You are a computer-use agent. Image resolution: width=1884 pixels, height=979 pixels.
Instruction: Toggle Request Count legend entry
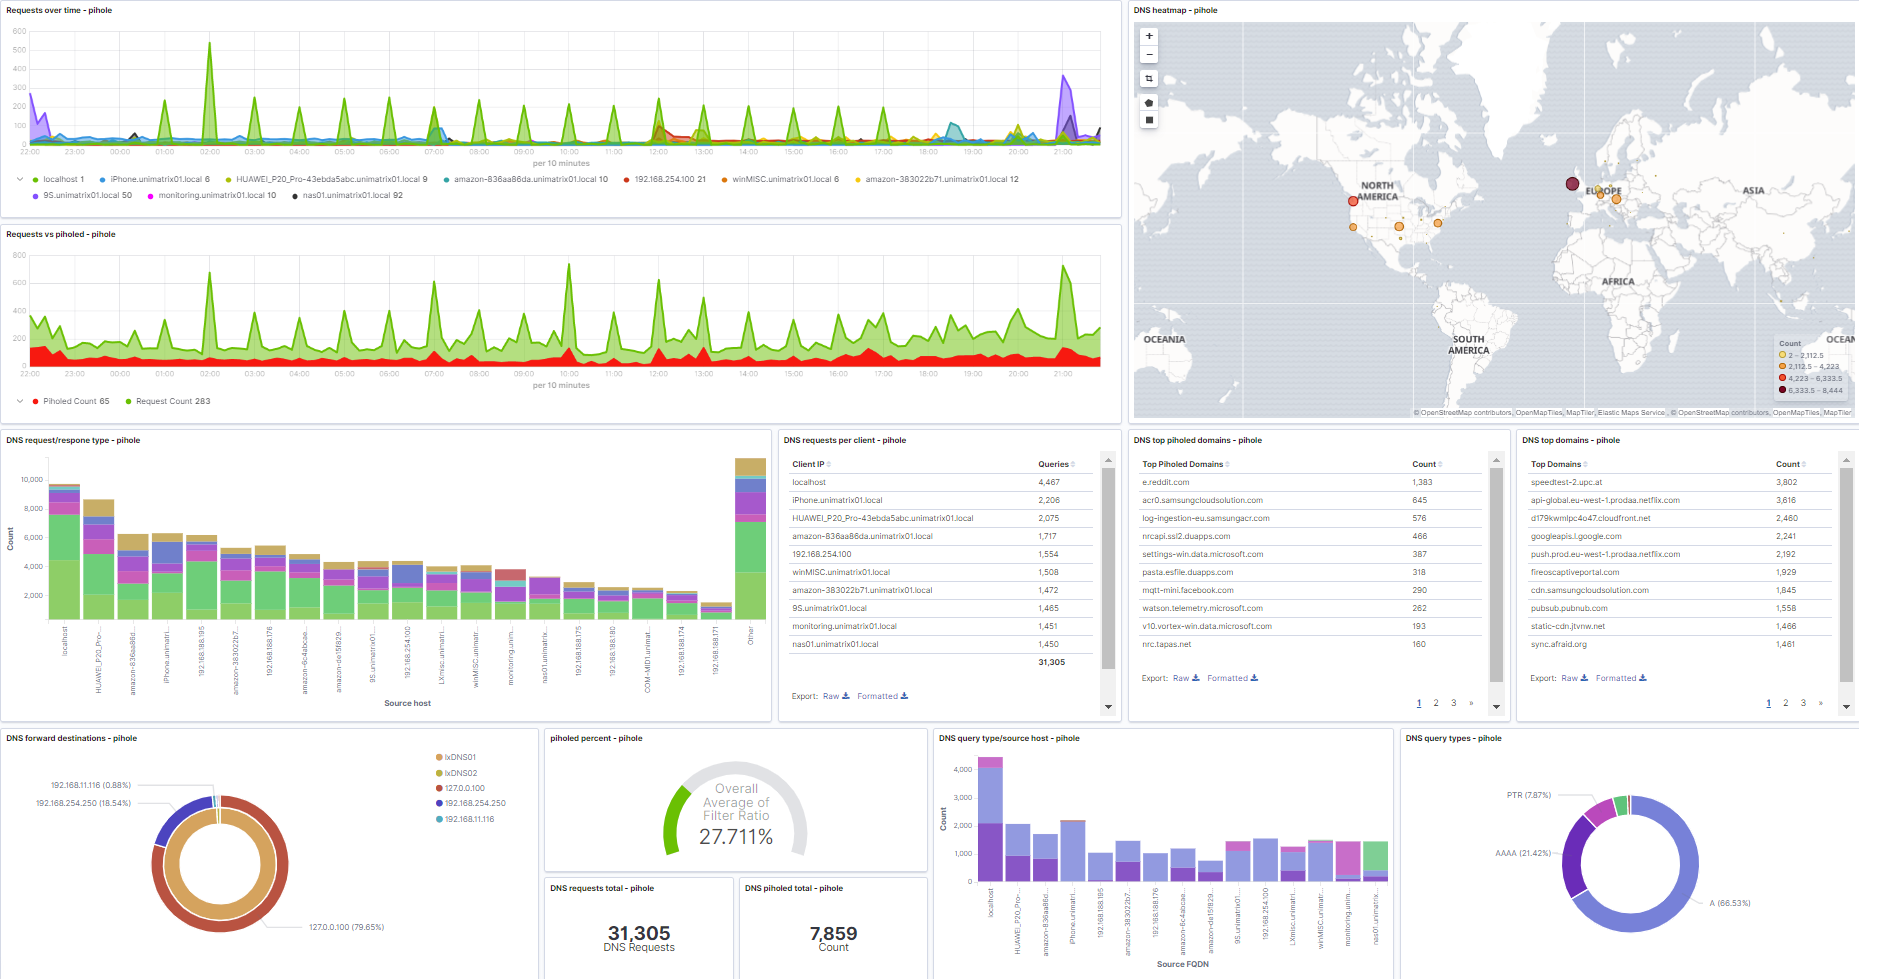pos(168,401)
